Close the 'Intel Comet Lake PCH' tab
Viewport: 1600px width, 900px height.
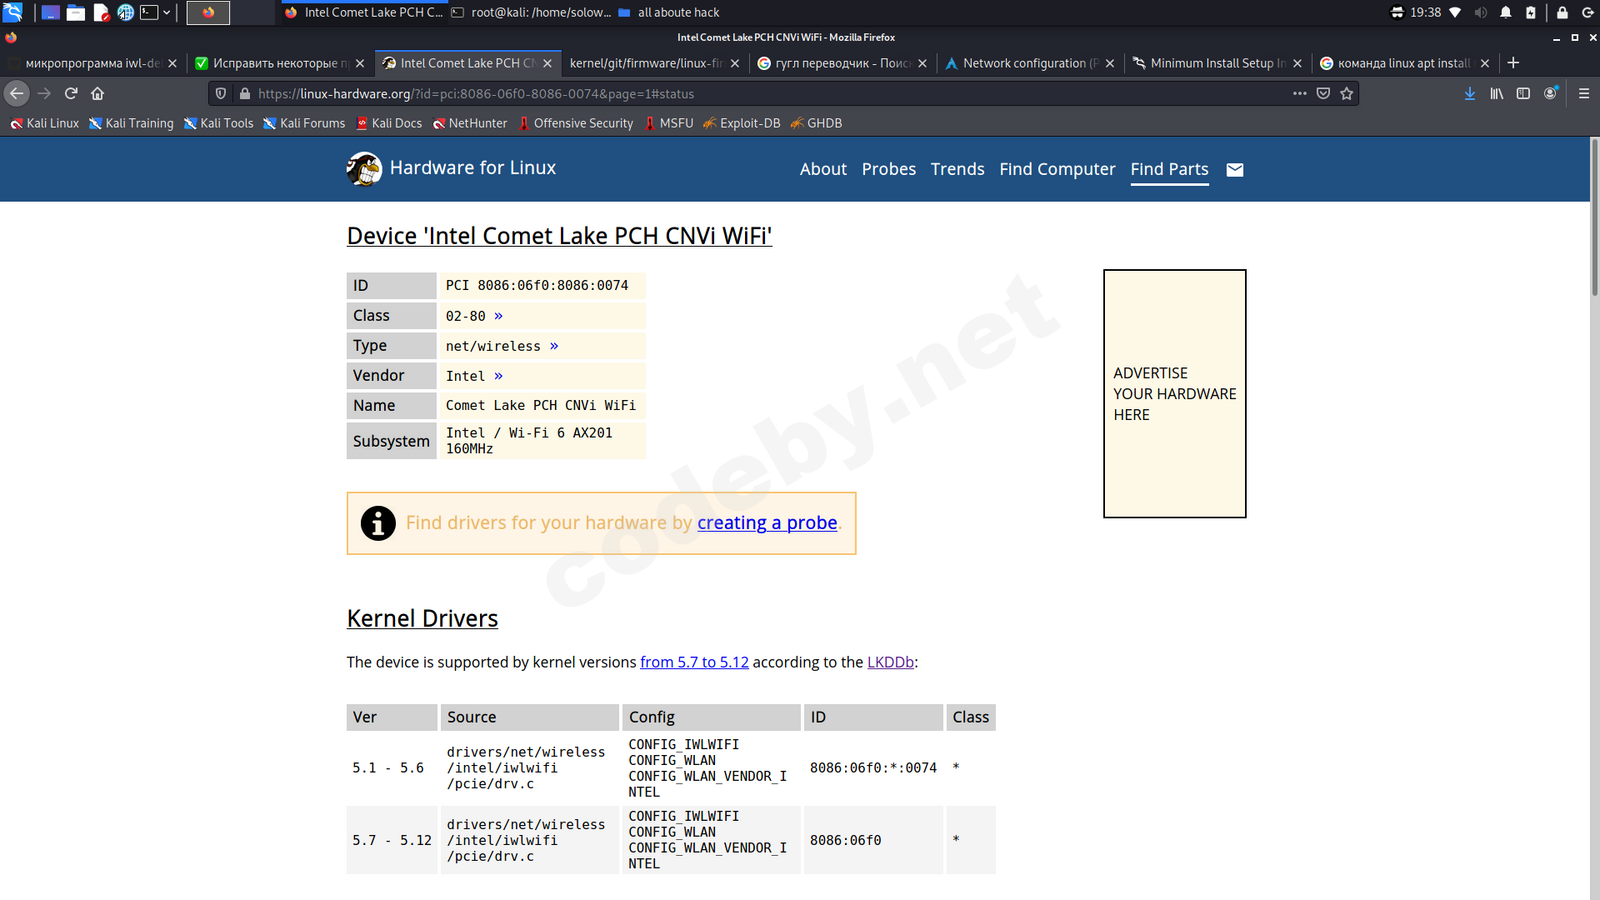547,63
